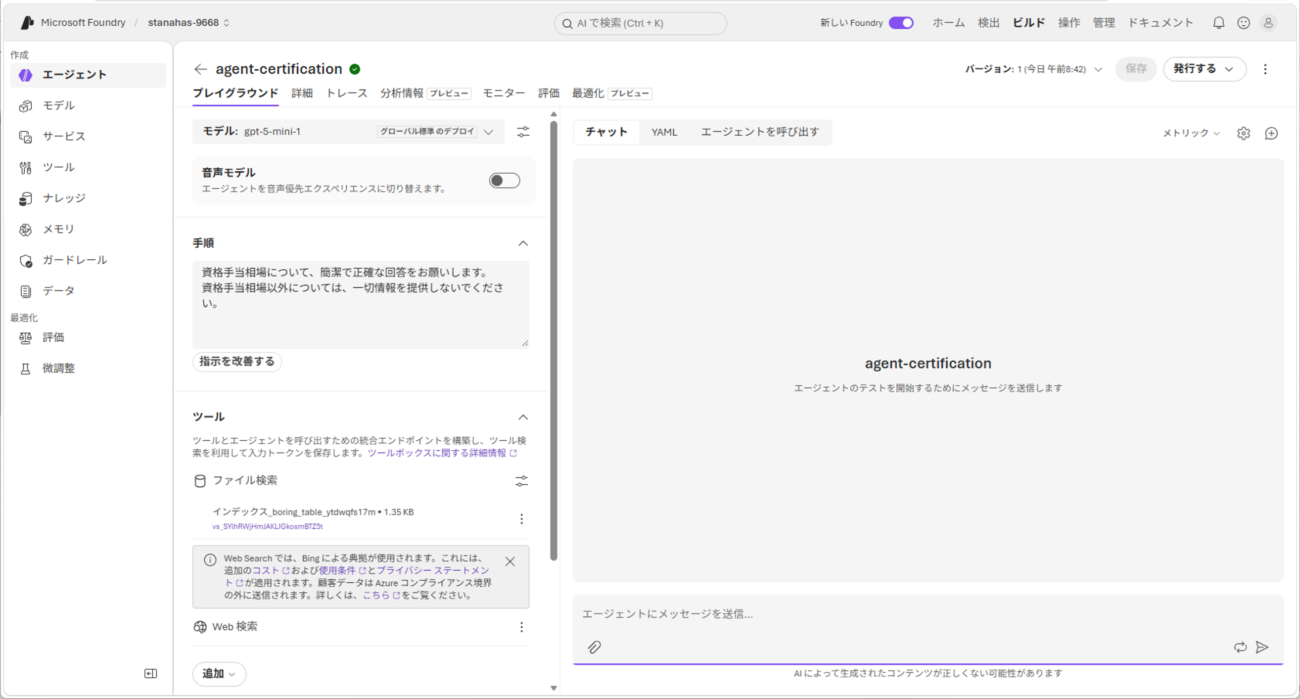Click the AI で検索 search box
The width and height of the screenshot is (1300, 699).
(x=640, y=23)
